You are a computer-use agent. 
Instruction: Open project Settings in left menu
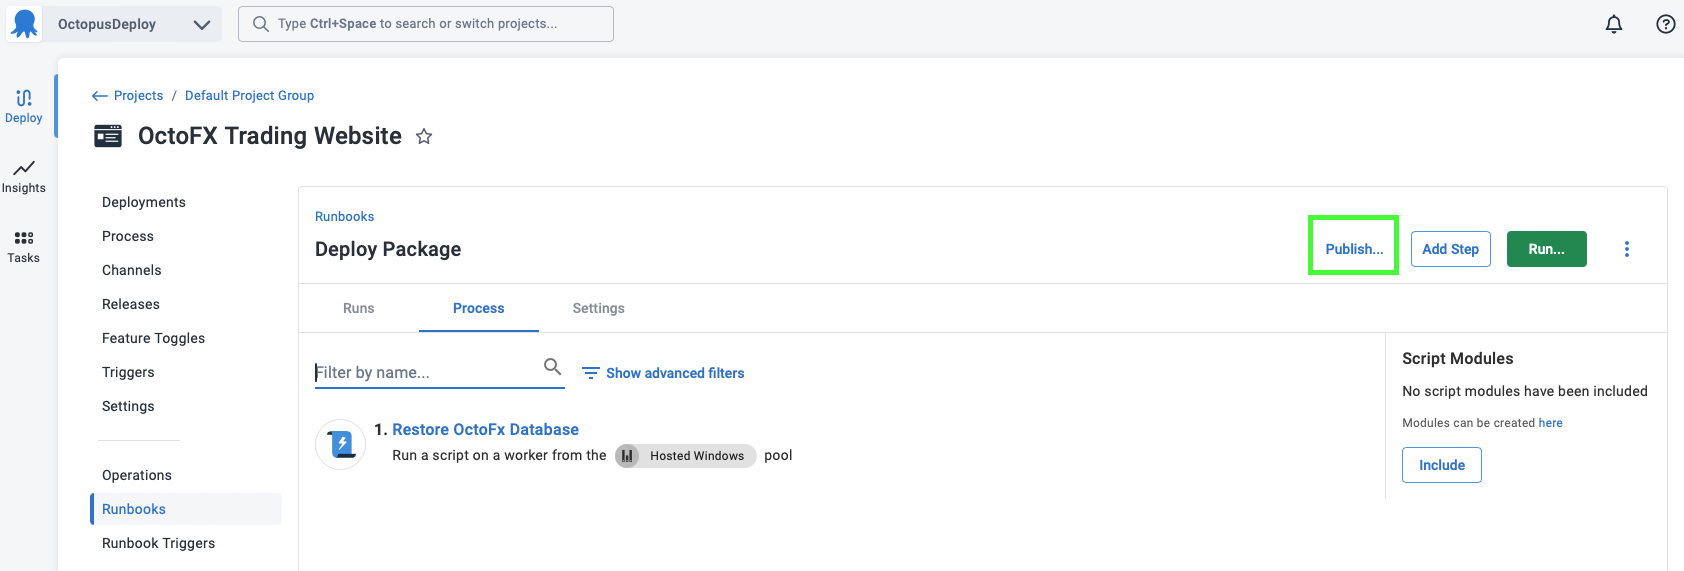[x=128, y=406]
